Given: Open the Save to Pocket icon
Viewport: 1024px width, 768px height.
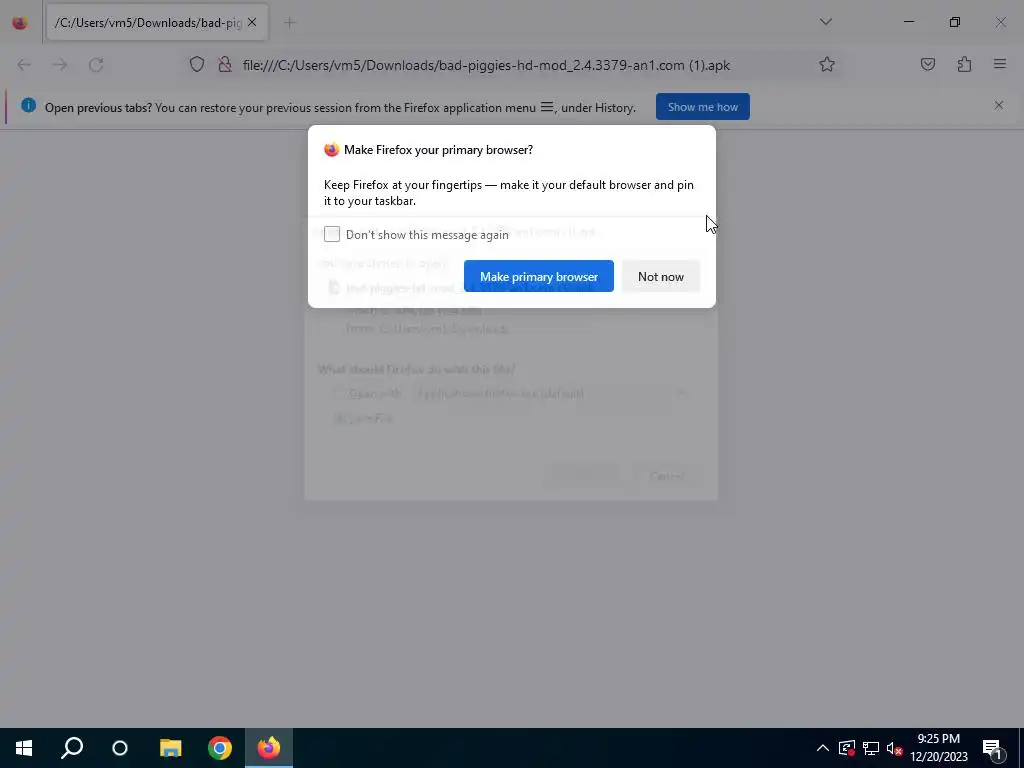Looking at the screenshot, I should tap(927, 65).
